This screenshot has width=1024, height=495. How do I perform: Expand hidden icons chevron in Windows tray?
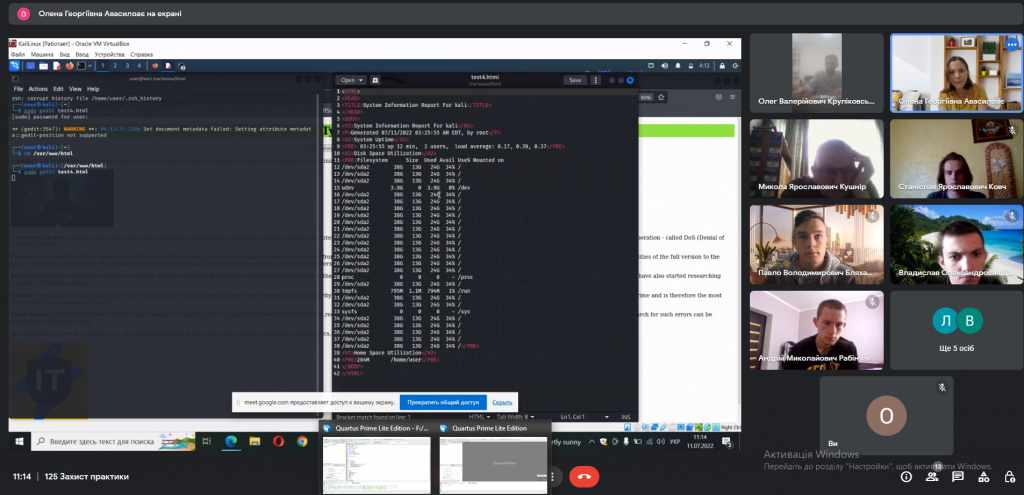(x=592, y=442)
